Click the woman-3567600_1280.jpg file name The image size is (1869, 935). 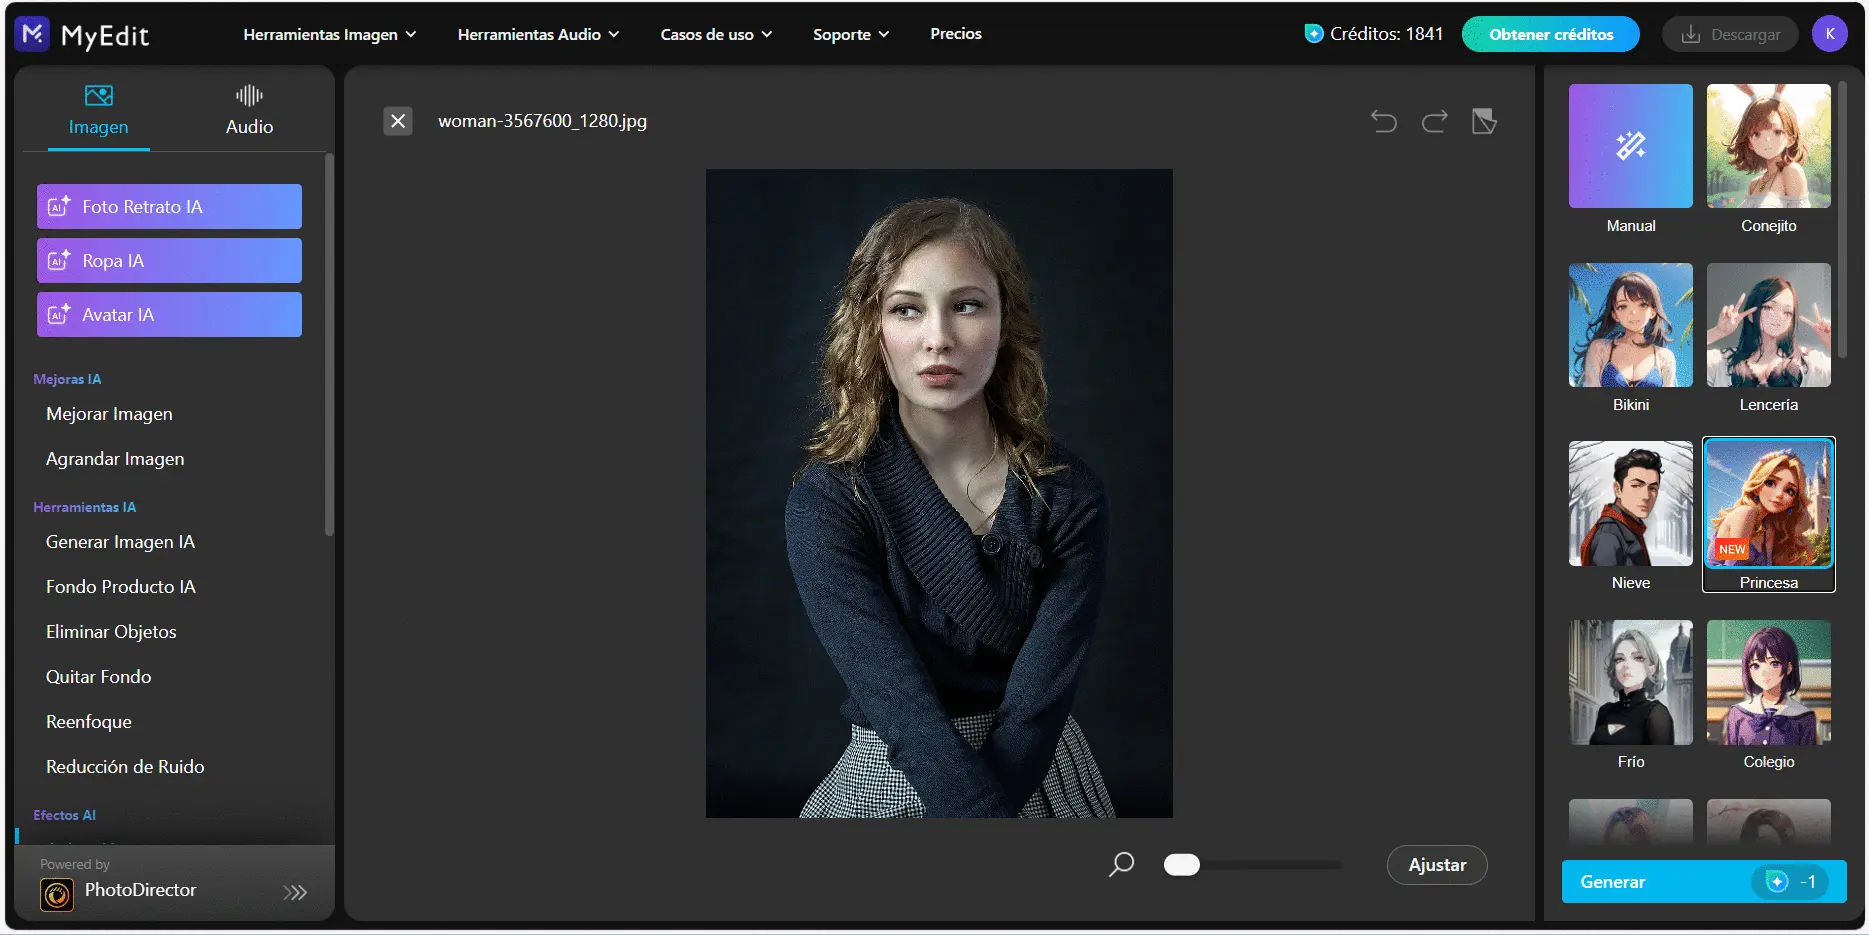point(542,121)
